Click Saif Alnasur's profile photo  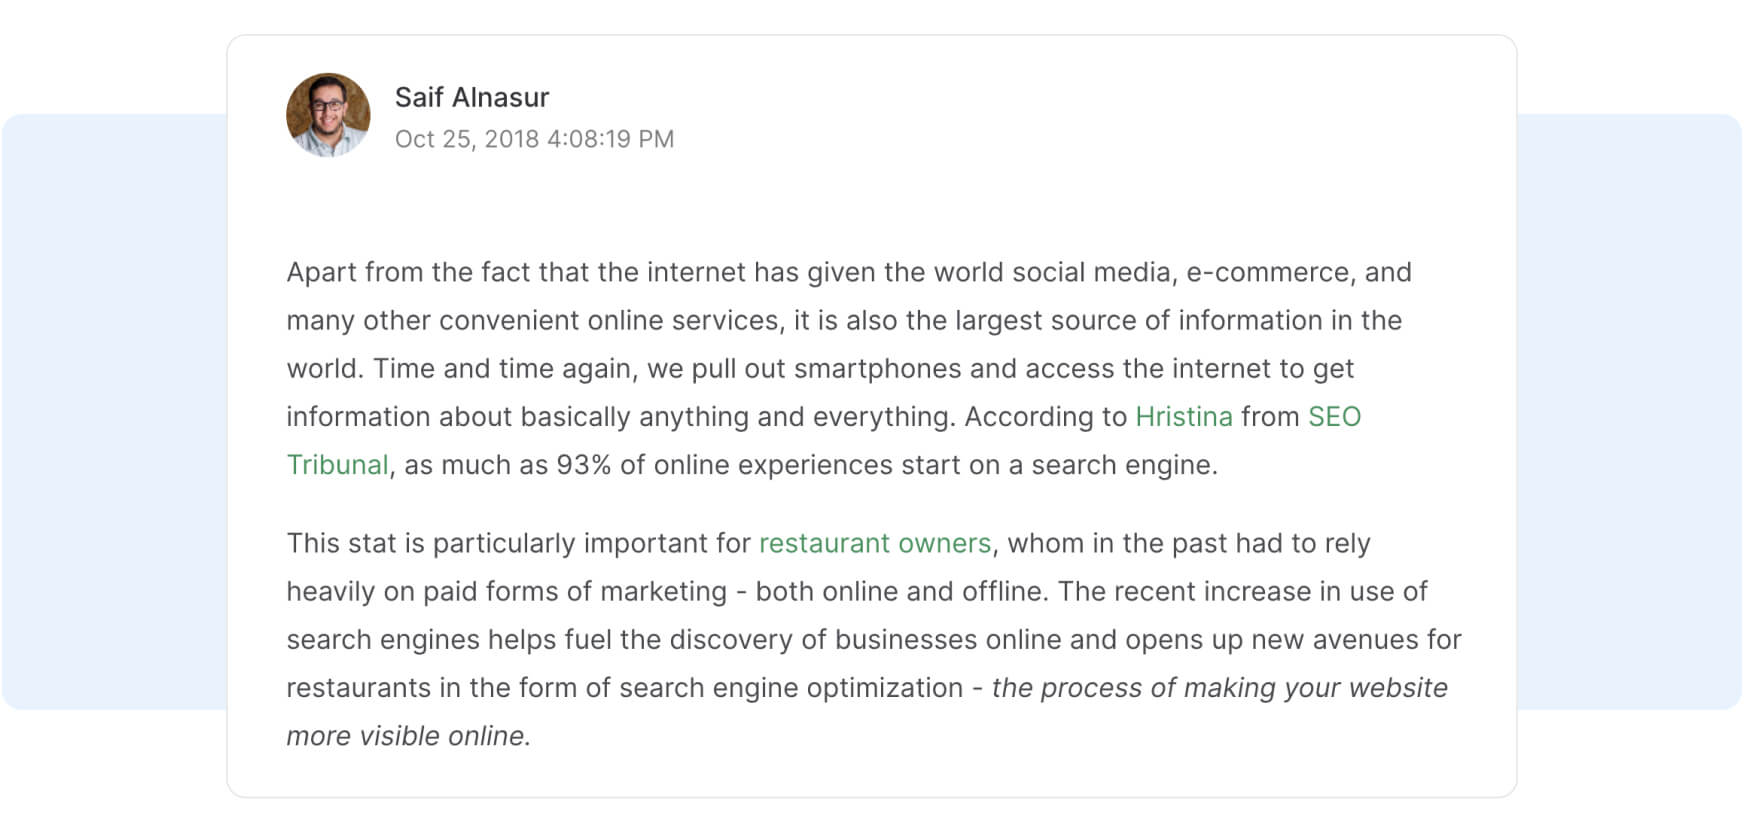coord(328,115)
